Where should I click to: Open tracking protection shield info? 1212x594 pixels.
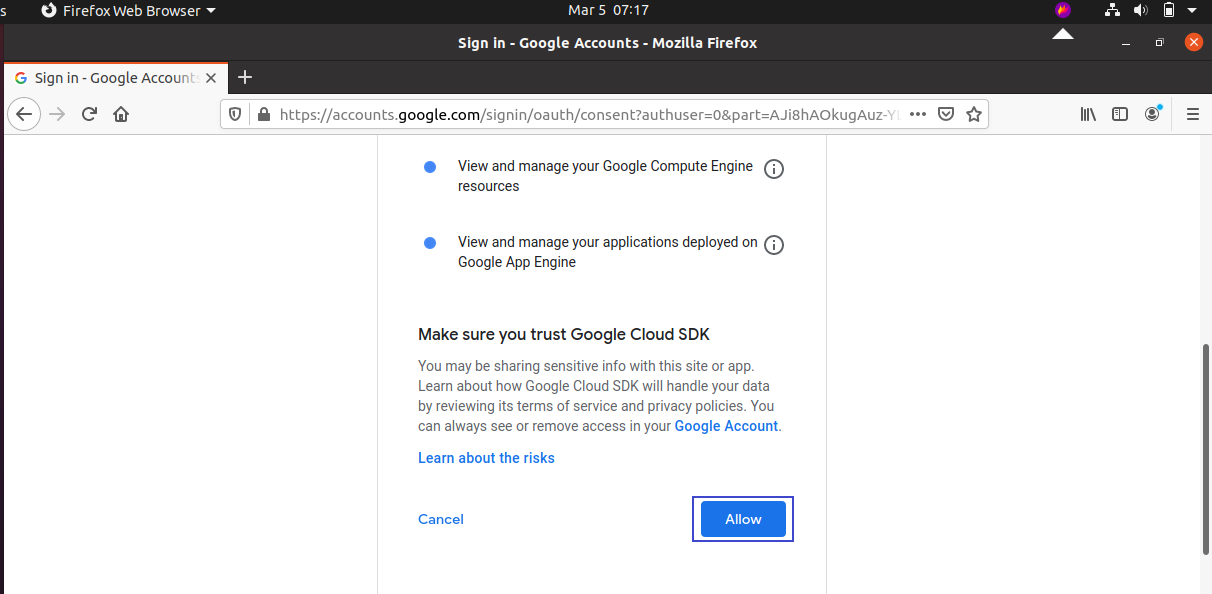click(x=236, y=114)
